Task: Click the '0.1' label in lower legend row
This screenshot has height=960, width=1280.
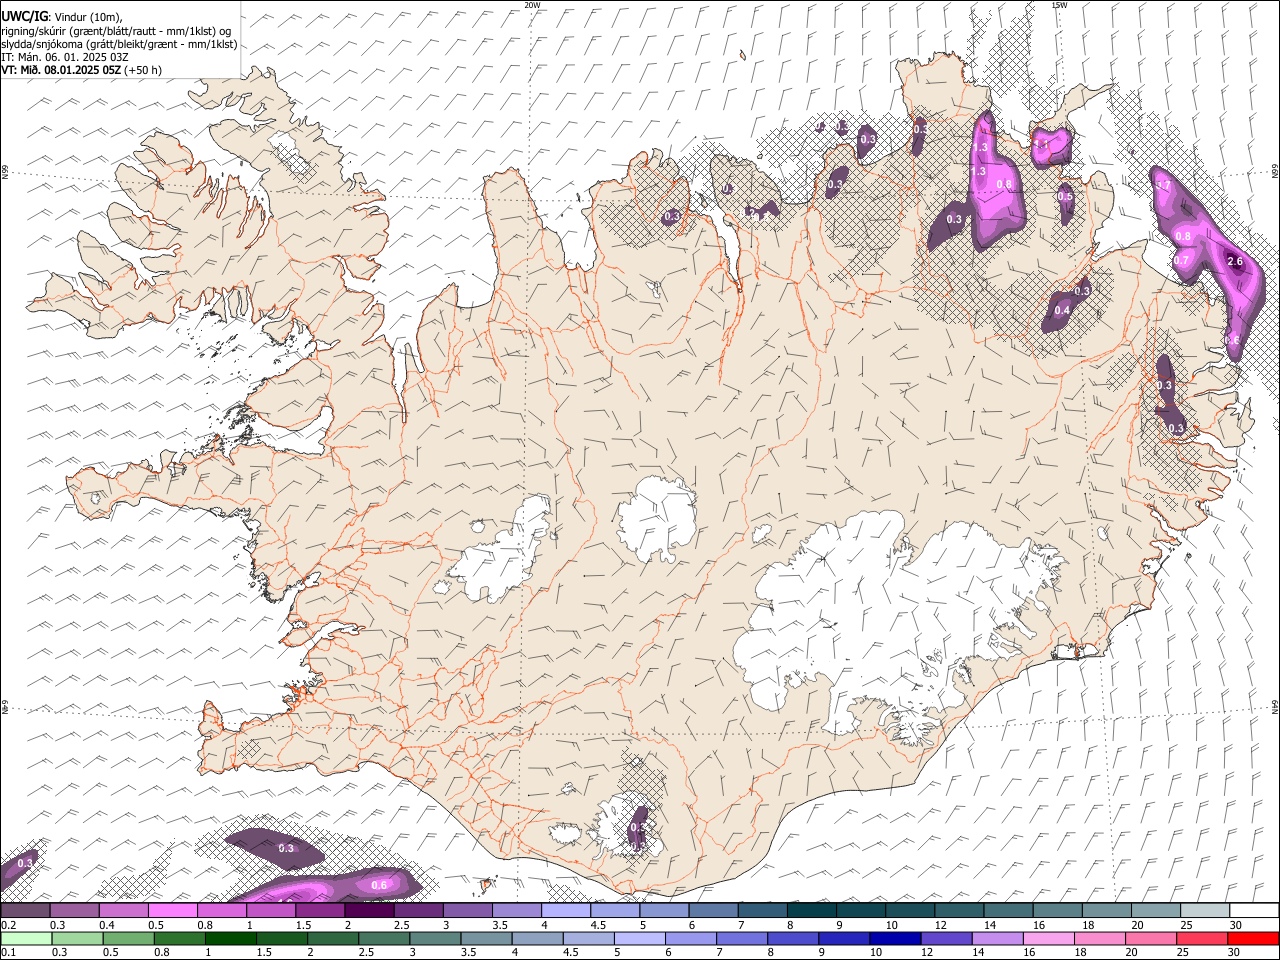Action: (x=8, y=952)
